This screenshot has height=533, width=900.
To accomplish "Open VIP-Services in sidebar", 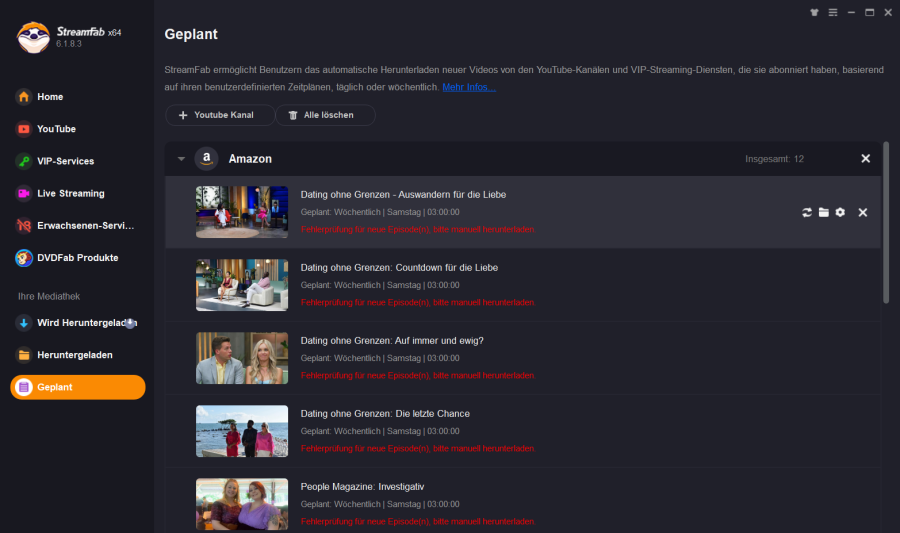I will coord(65,161).
